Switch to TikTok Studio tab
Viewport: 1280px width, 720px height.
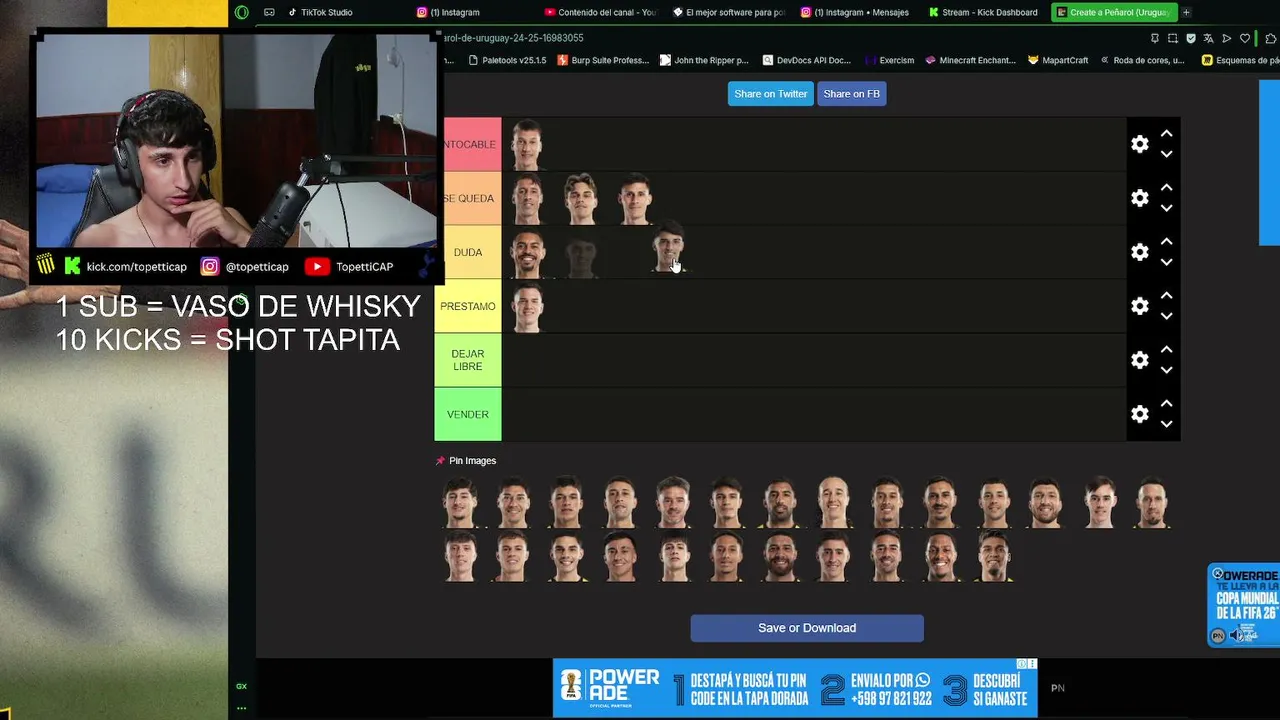pos(320,12)
